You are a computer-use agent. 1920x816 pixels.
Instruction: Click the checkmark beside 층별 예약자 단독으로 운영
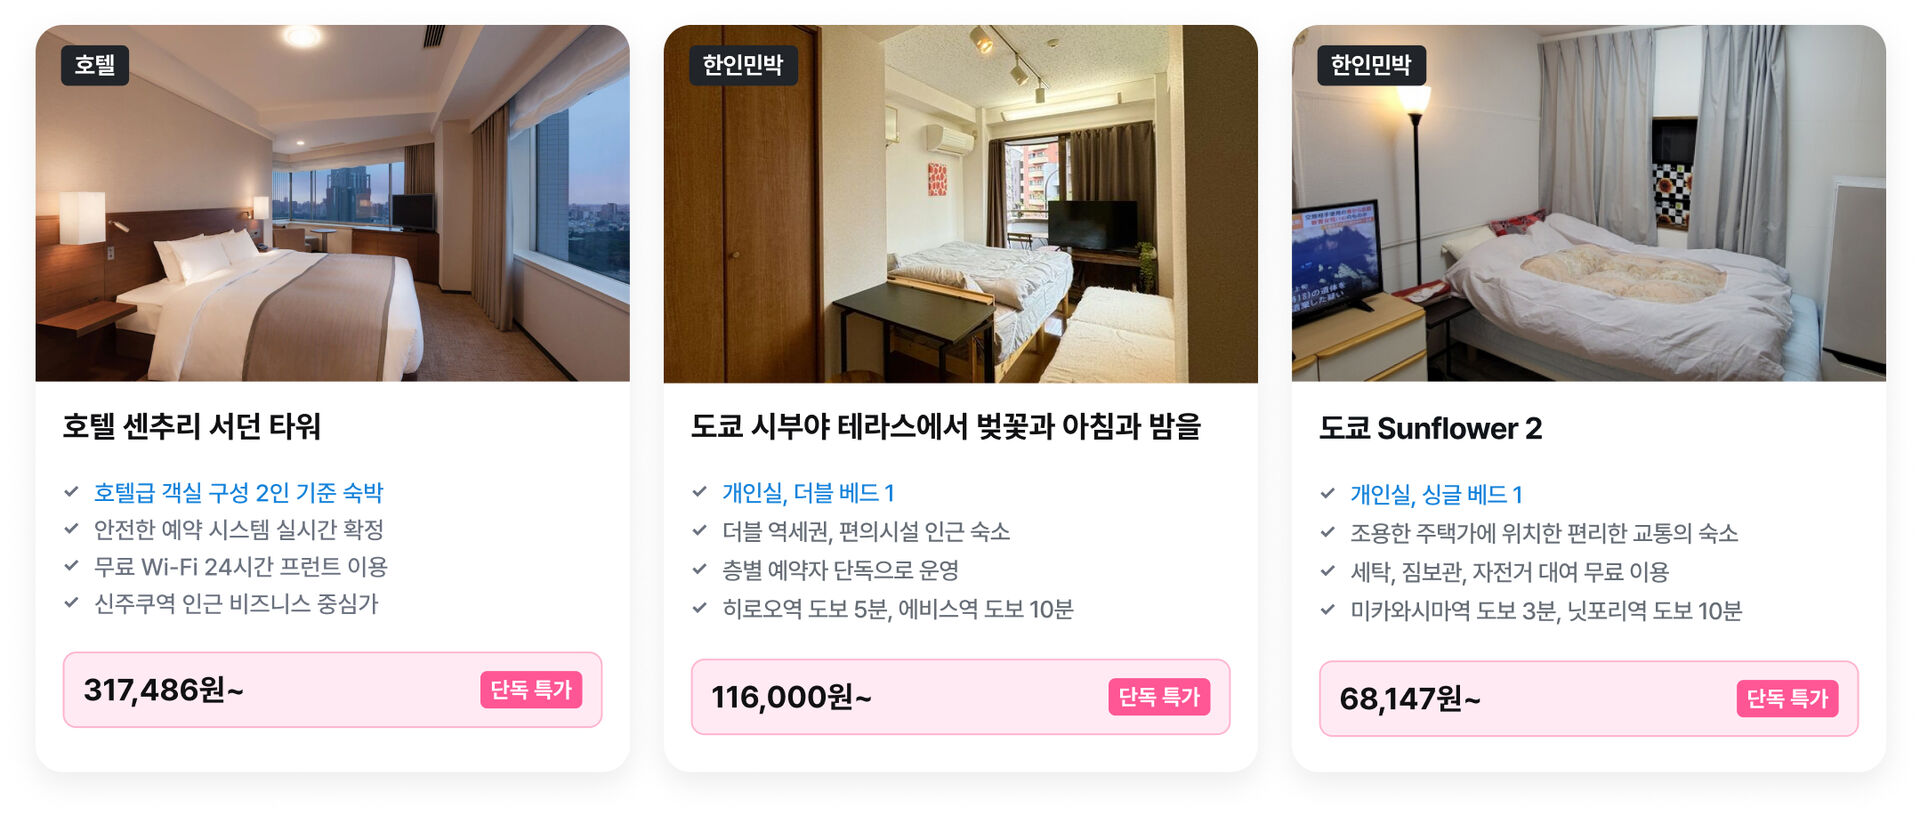click(x=699, y=570)
